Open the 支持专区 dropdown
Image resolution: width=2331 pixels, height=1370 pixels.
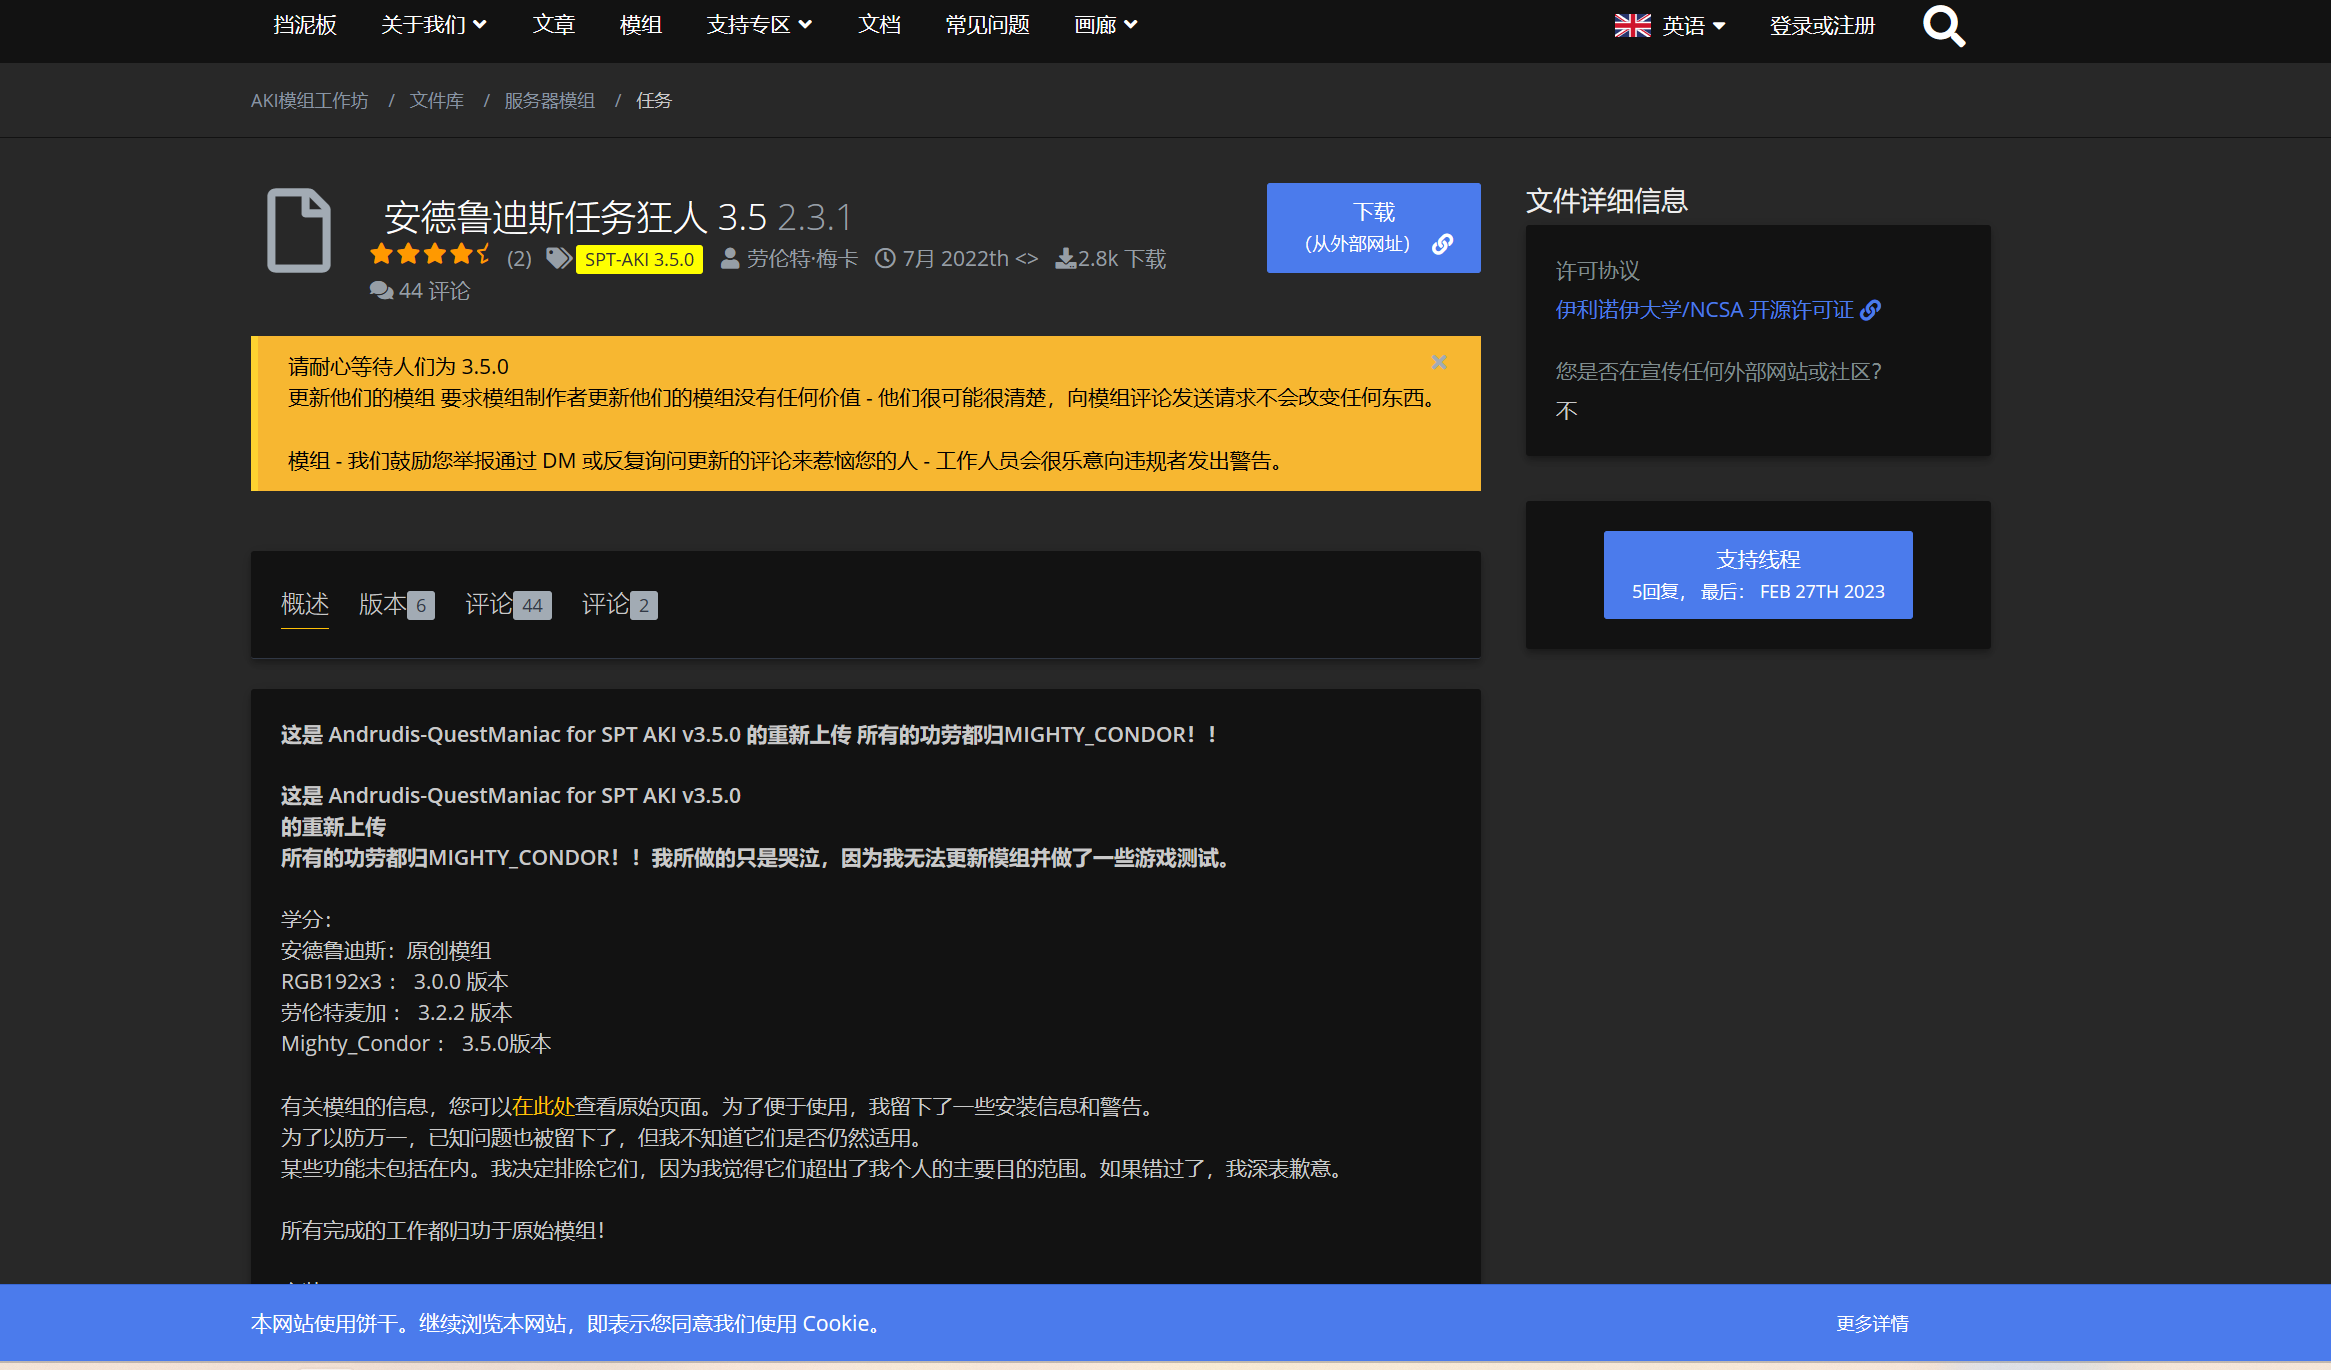point(759,25)
